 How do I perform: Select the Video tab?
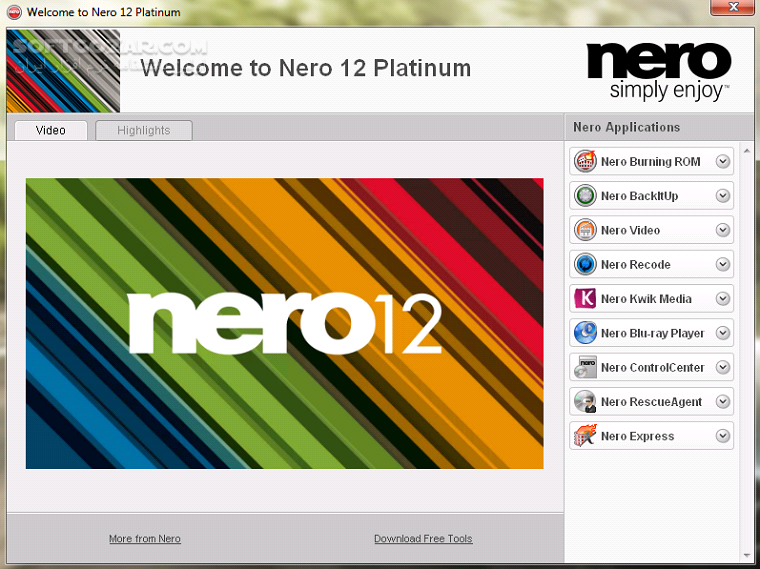(51, 130)
